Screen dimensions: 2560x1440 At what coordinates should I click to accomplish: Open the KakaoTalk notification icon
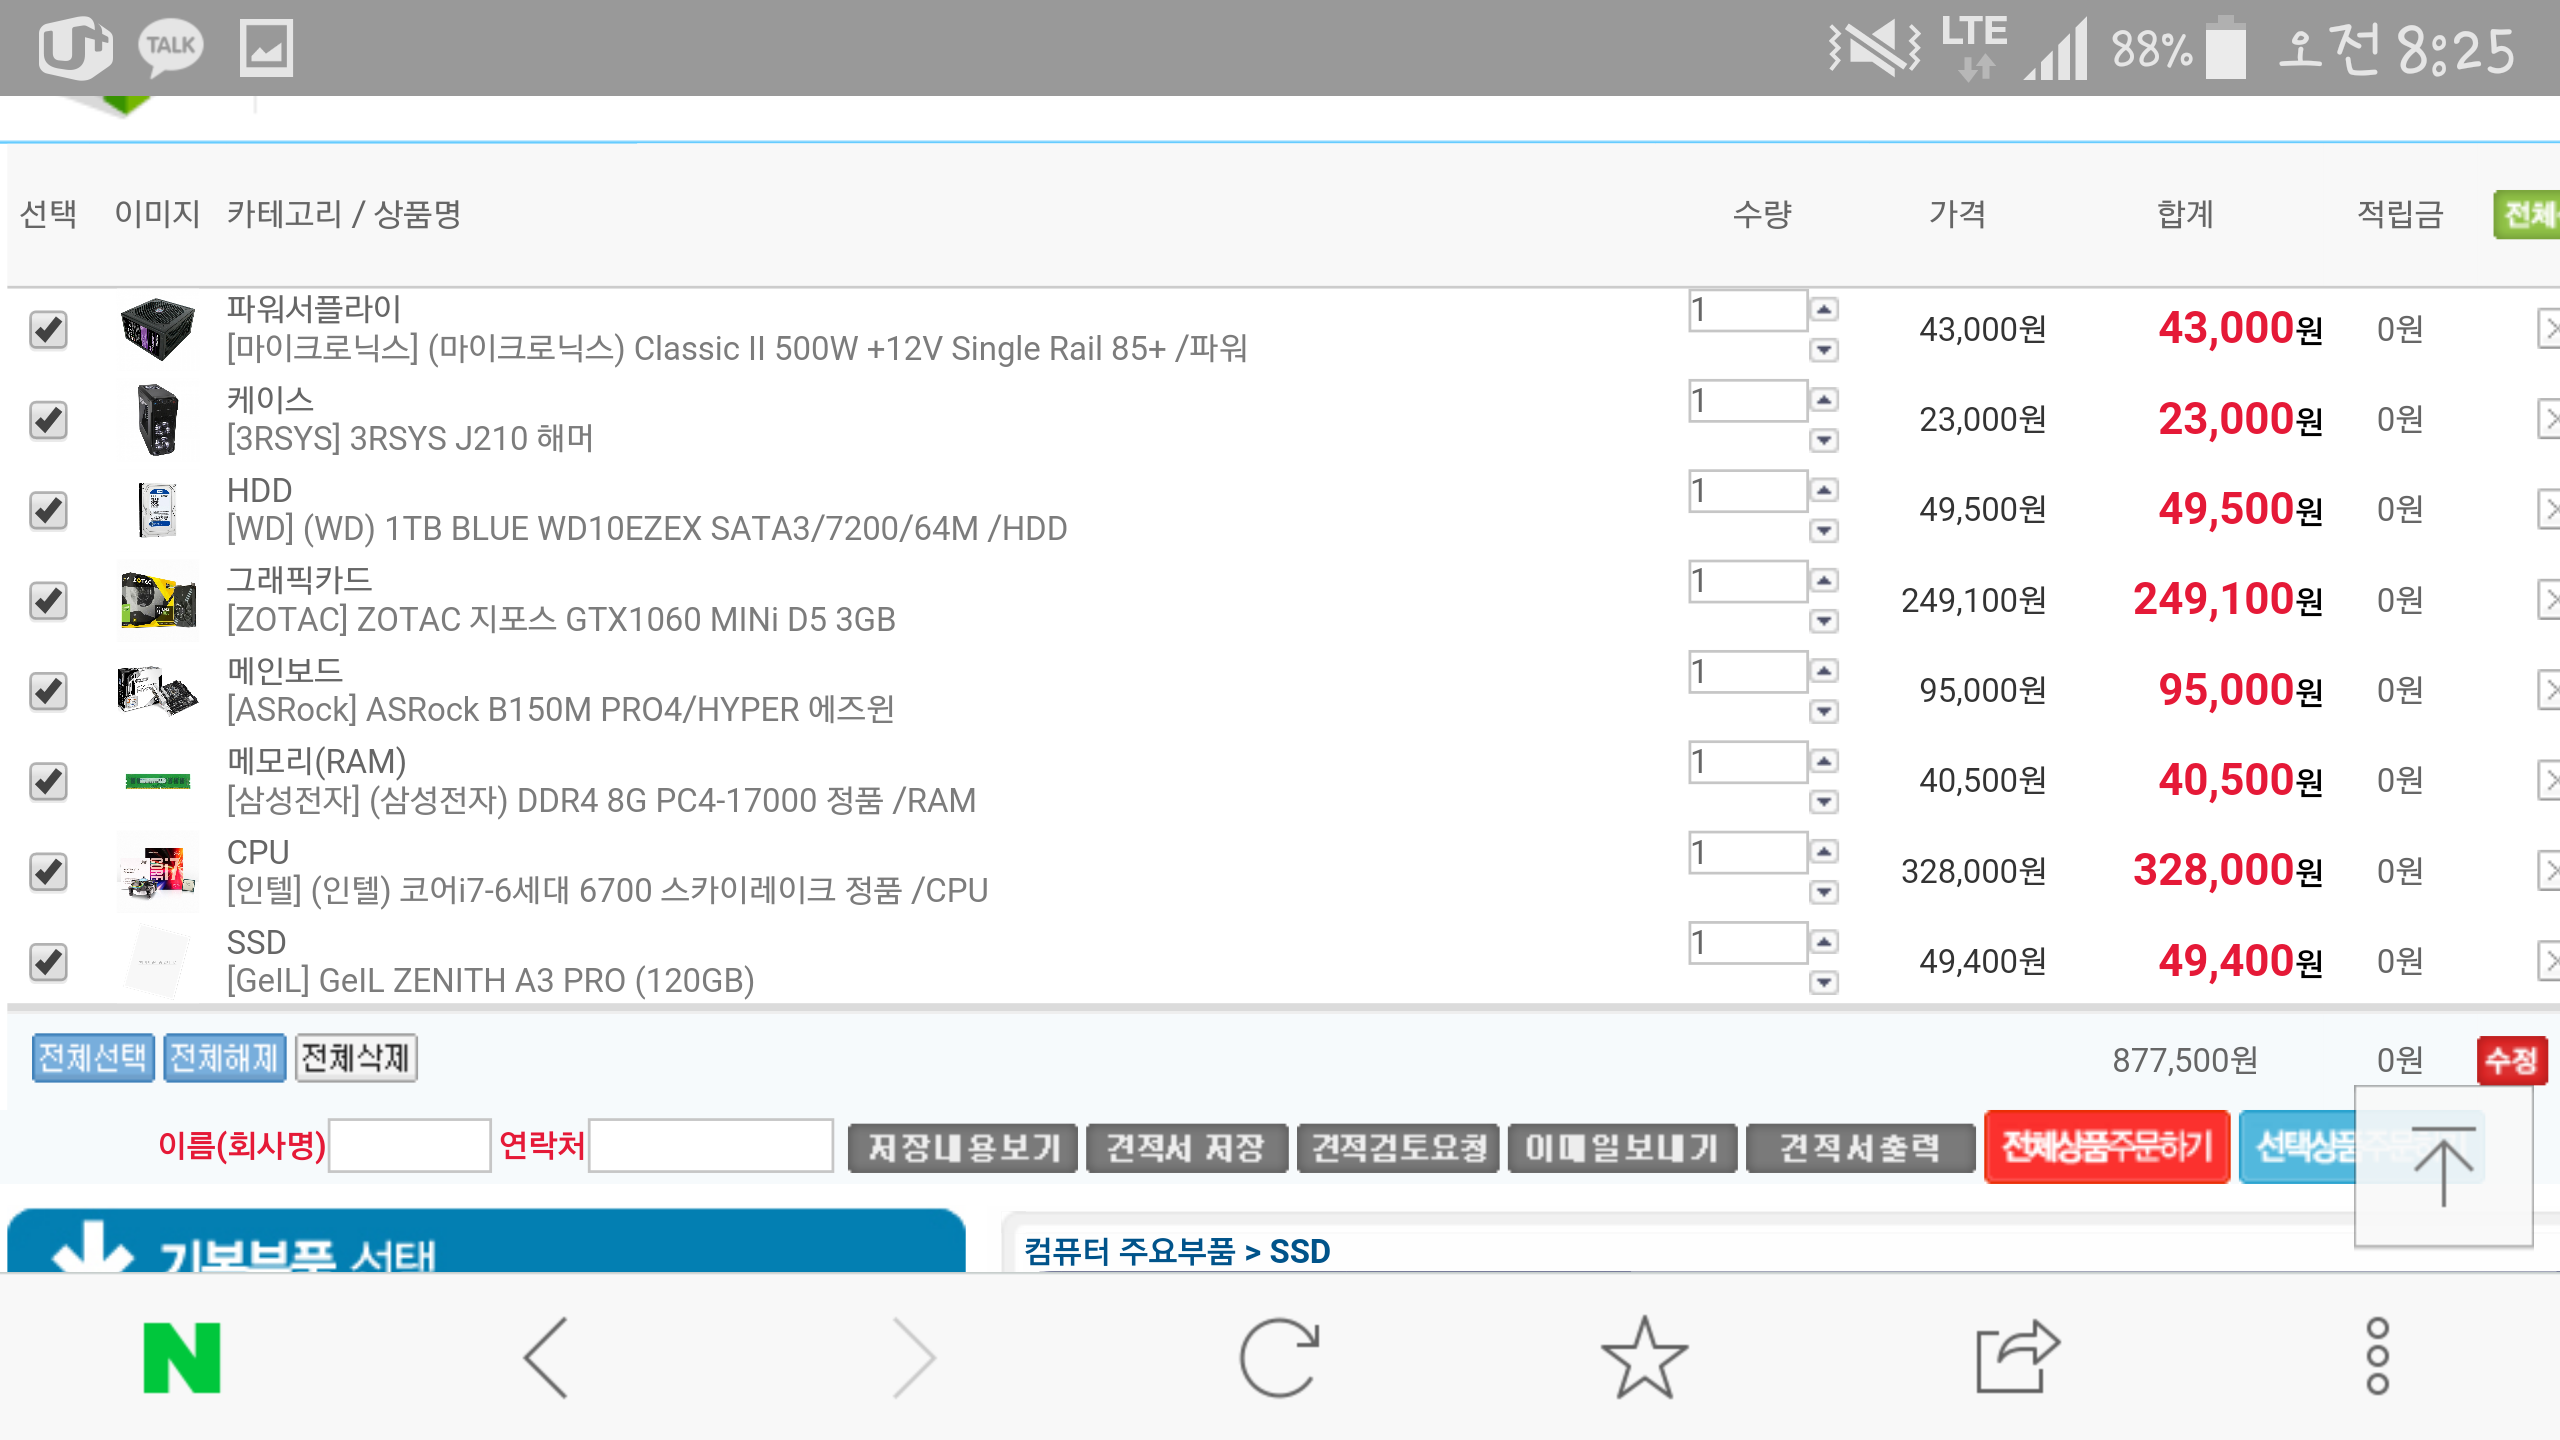click(x=170, y=47)
